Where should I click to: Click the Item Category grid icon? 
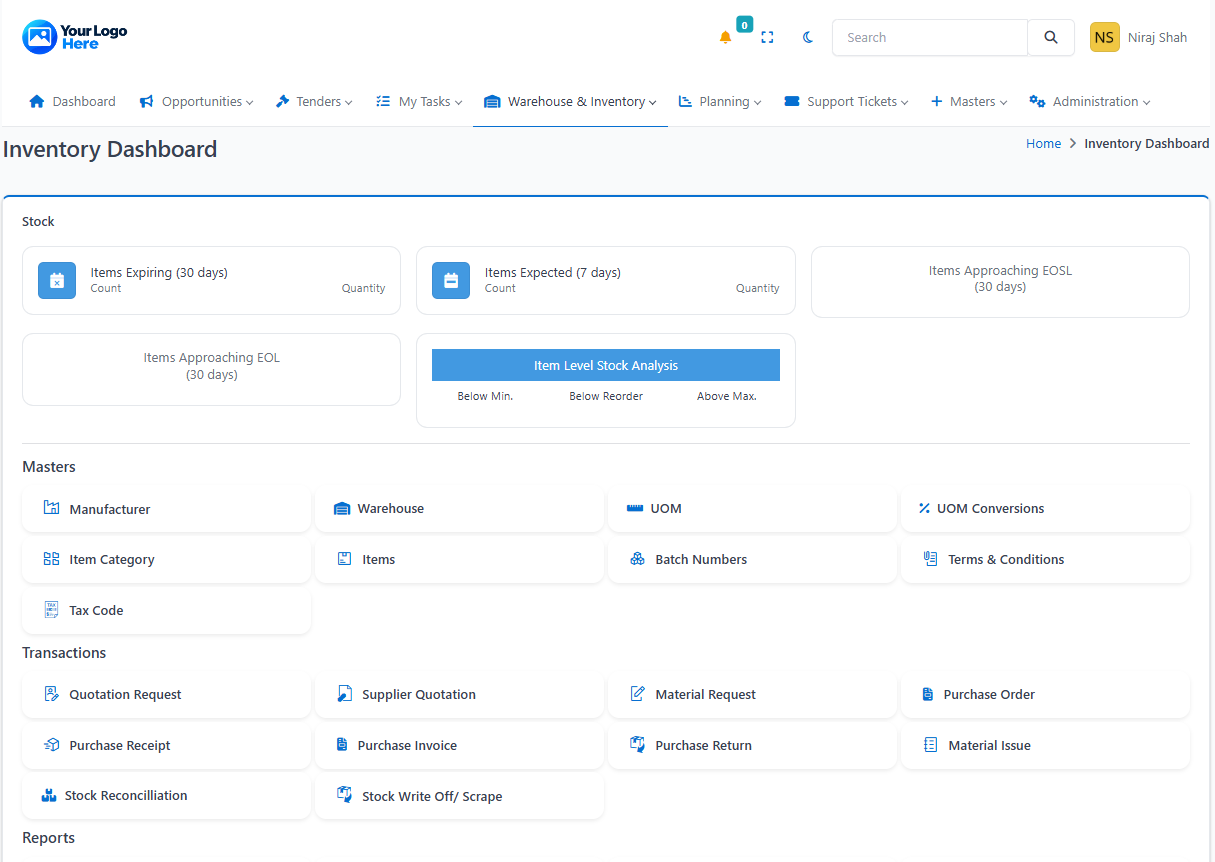coord(51,559)
